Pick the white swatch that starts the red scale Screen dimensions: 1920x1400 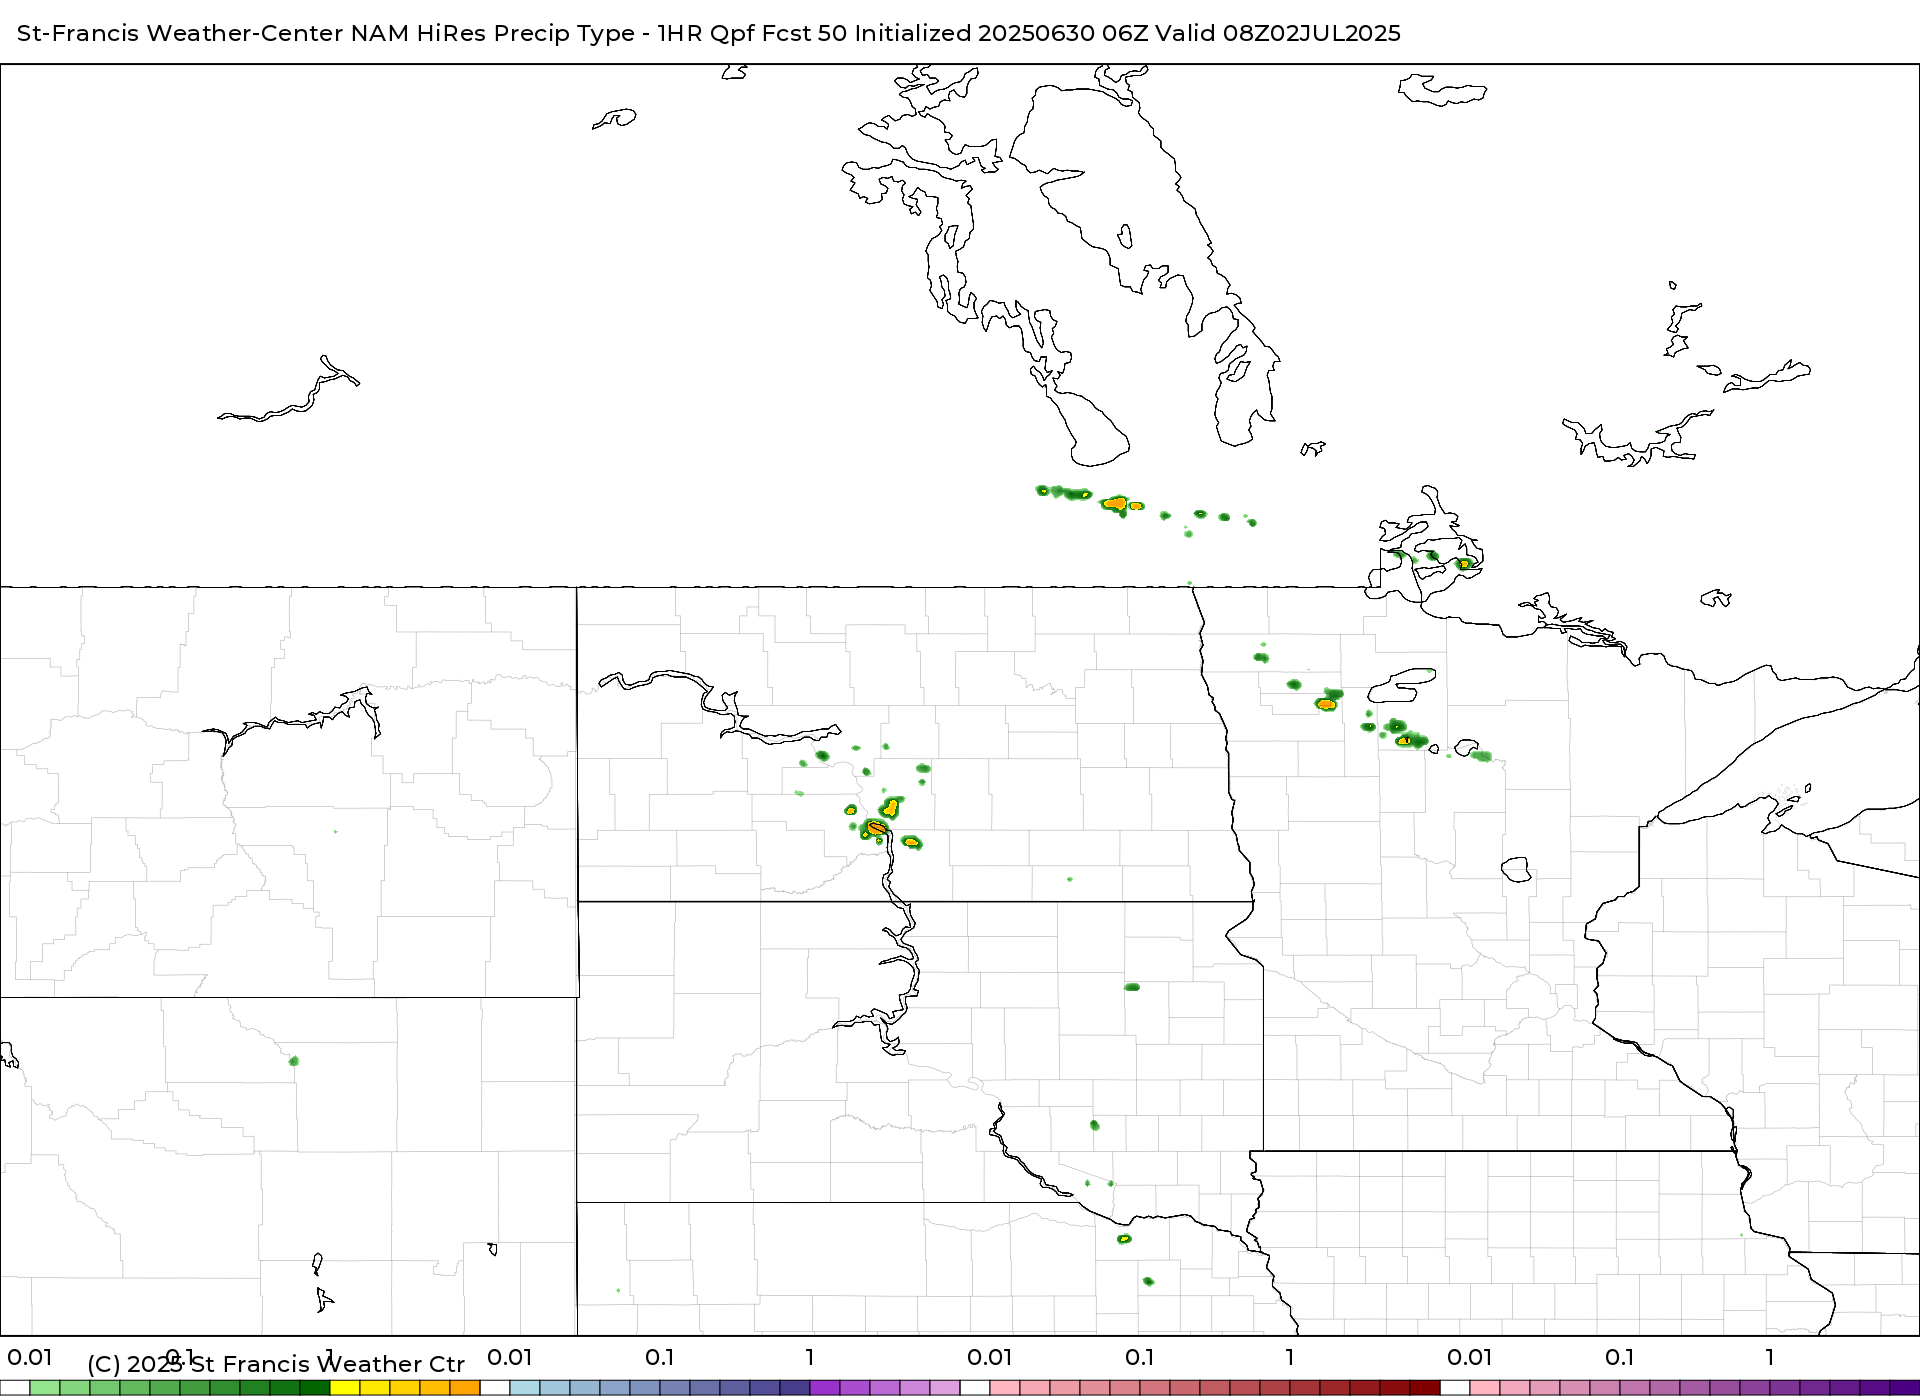975,1388
